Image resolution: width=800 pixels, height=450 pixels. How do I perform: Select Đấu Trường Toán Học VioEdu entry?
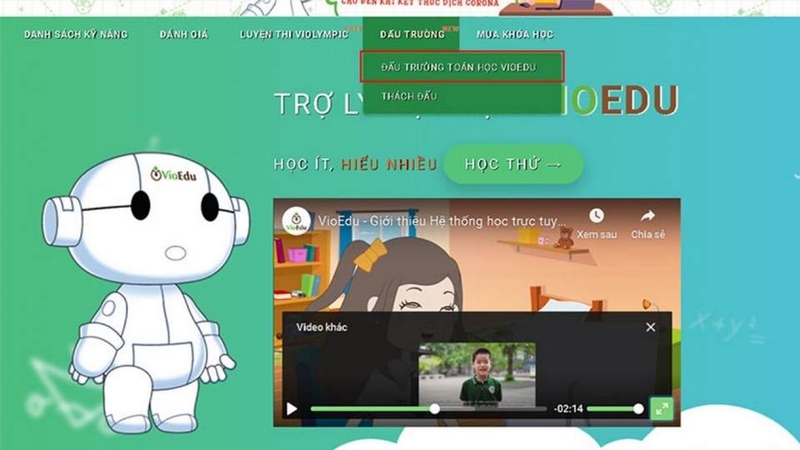[462, 67]
